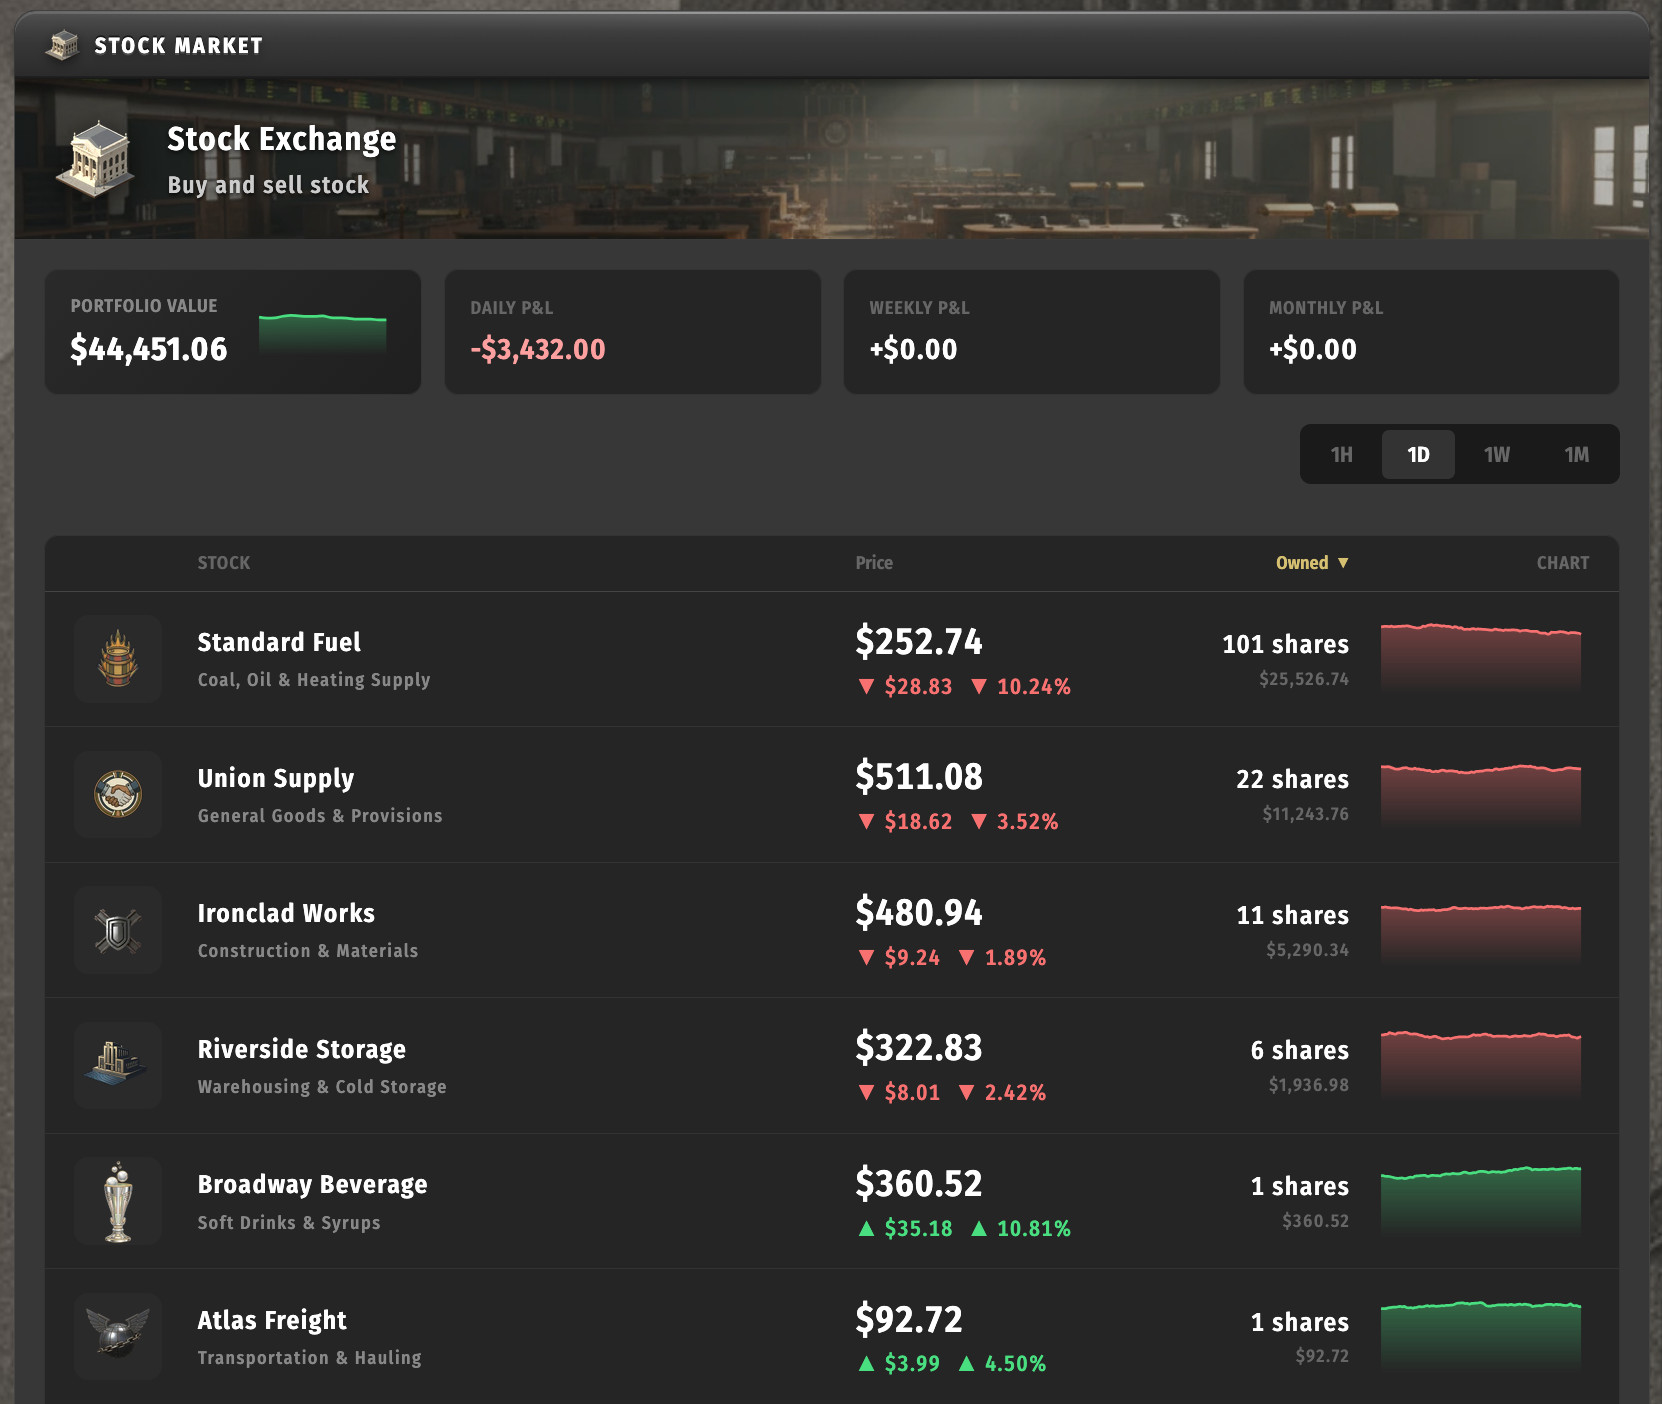1662x1404 pixels.
Task: Open the Broadway Beverage stock name
Action: point(312,1184)
